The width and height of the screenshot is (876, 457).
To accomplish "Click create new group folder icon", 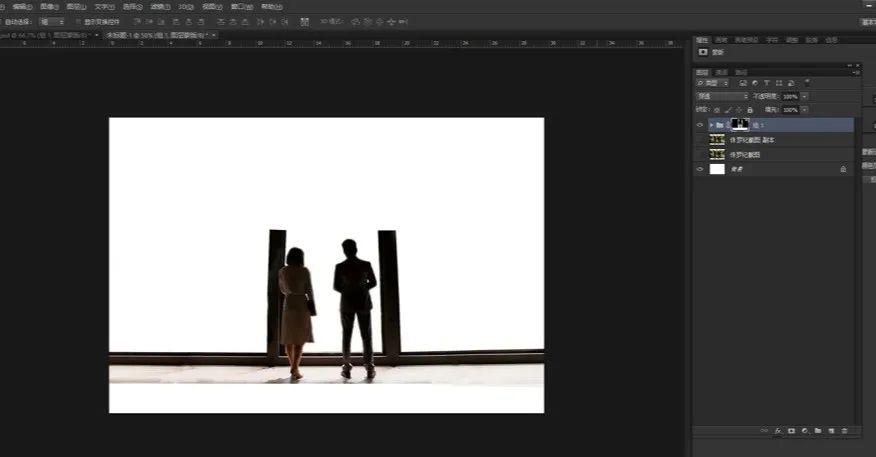I will pos(818,431).
